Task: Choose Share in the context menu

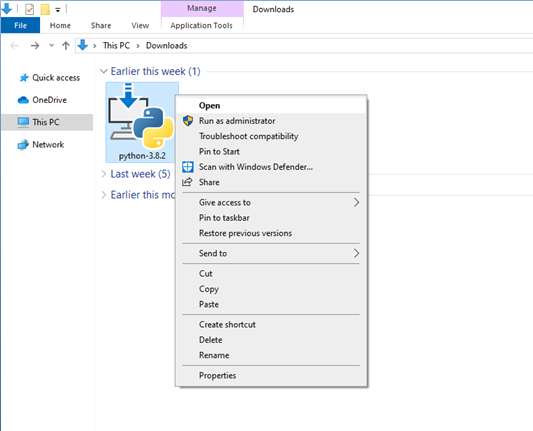Action: [271, 182]
